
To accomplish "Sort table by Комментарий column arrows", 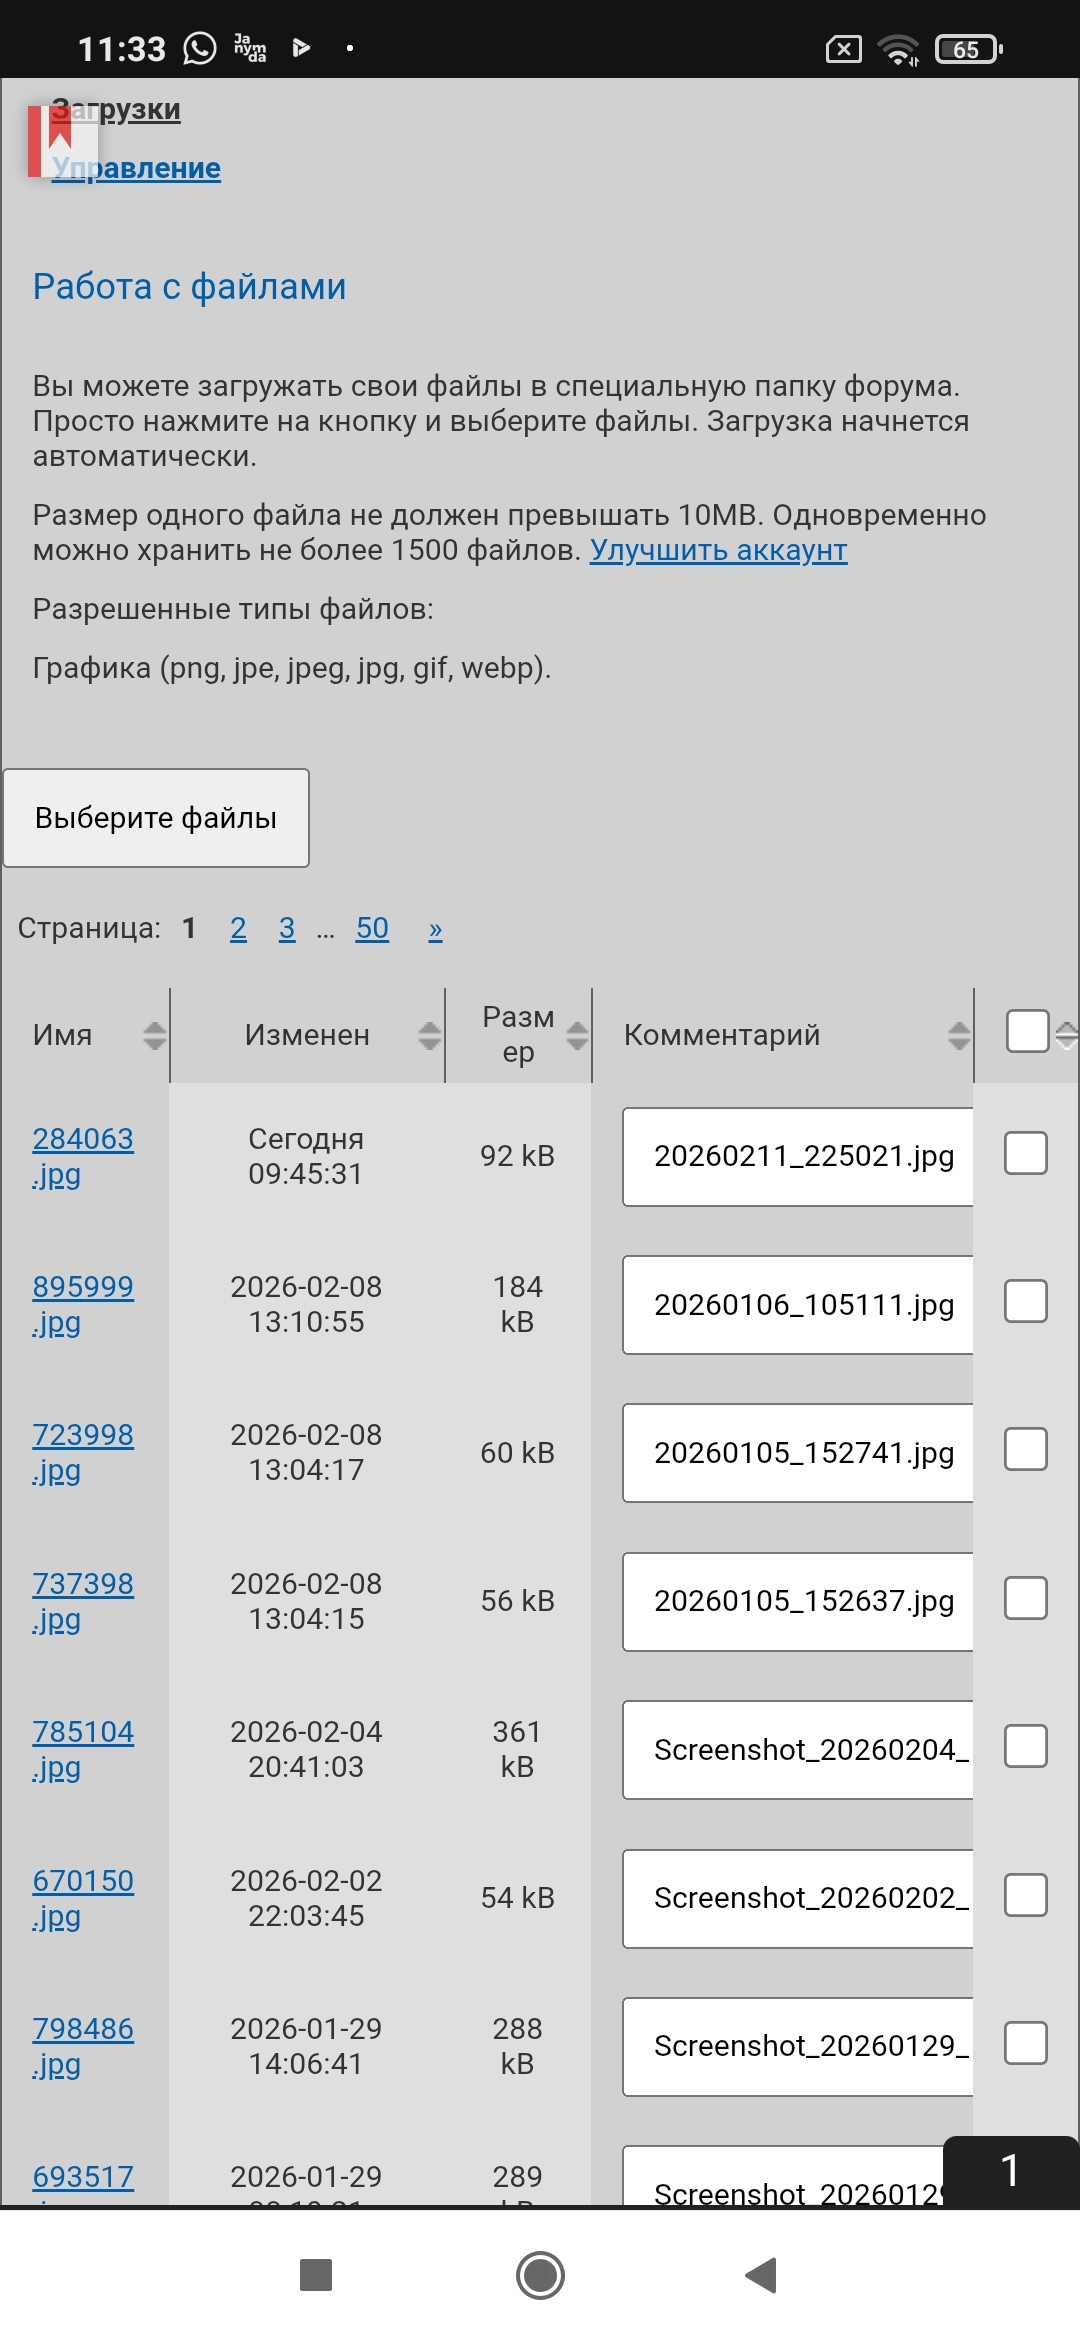I will [959, 1035].
